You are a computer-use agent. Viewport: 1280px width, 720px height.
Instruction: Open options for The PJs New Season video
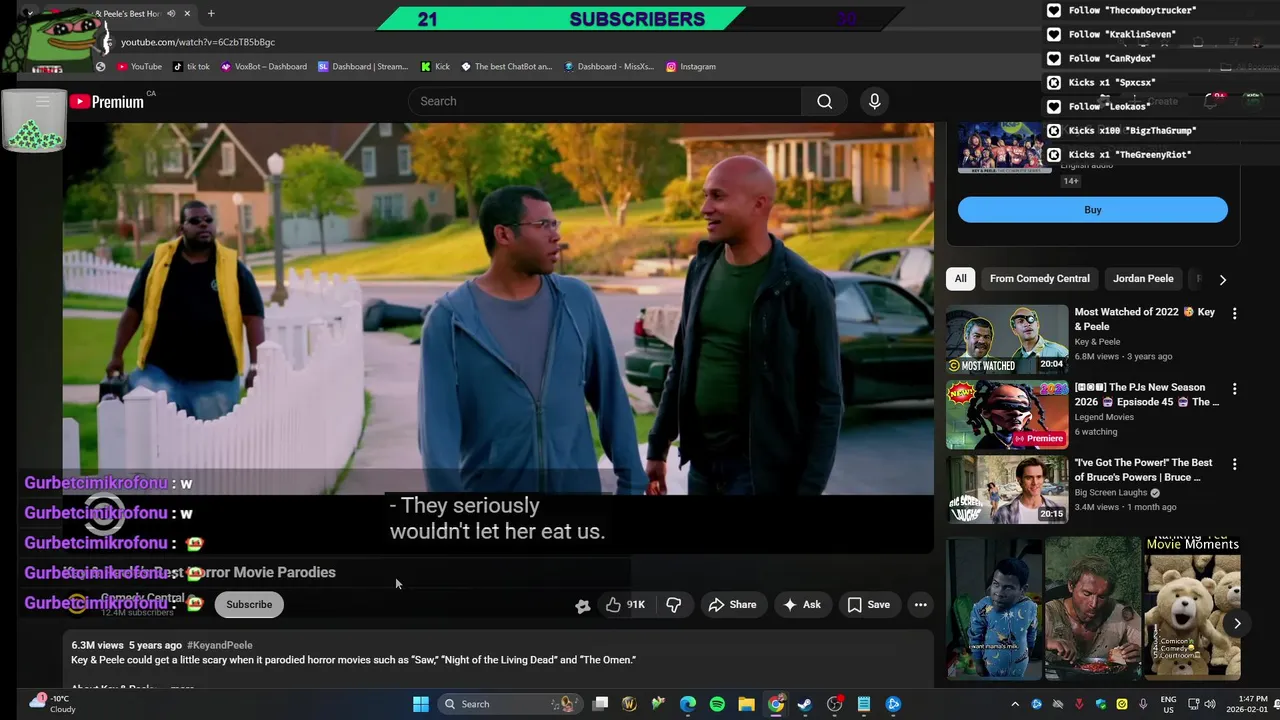tap(1234, 388)
